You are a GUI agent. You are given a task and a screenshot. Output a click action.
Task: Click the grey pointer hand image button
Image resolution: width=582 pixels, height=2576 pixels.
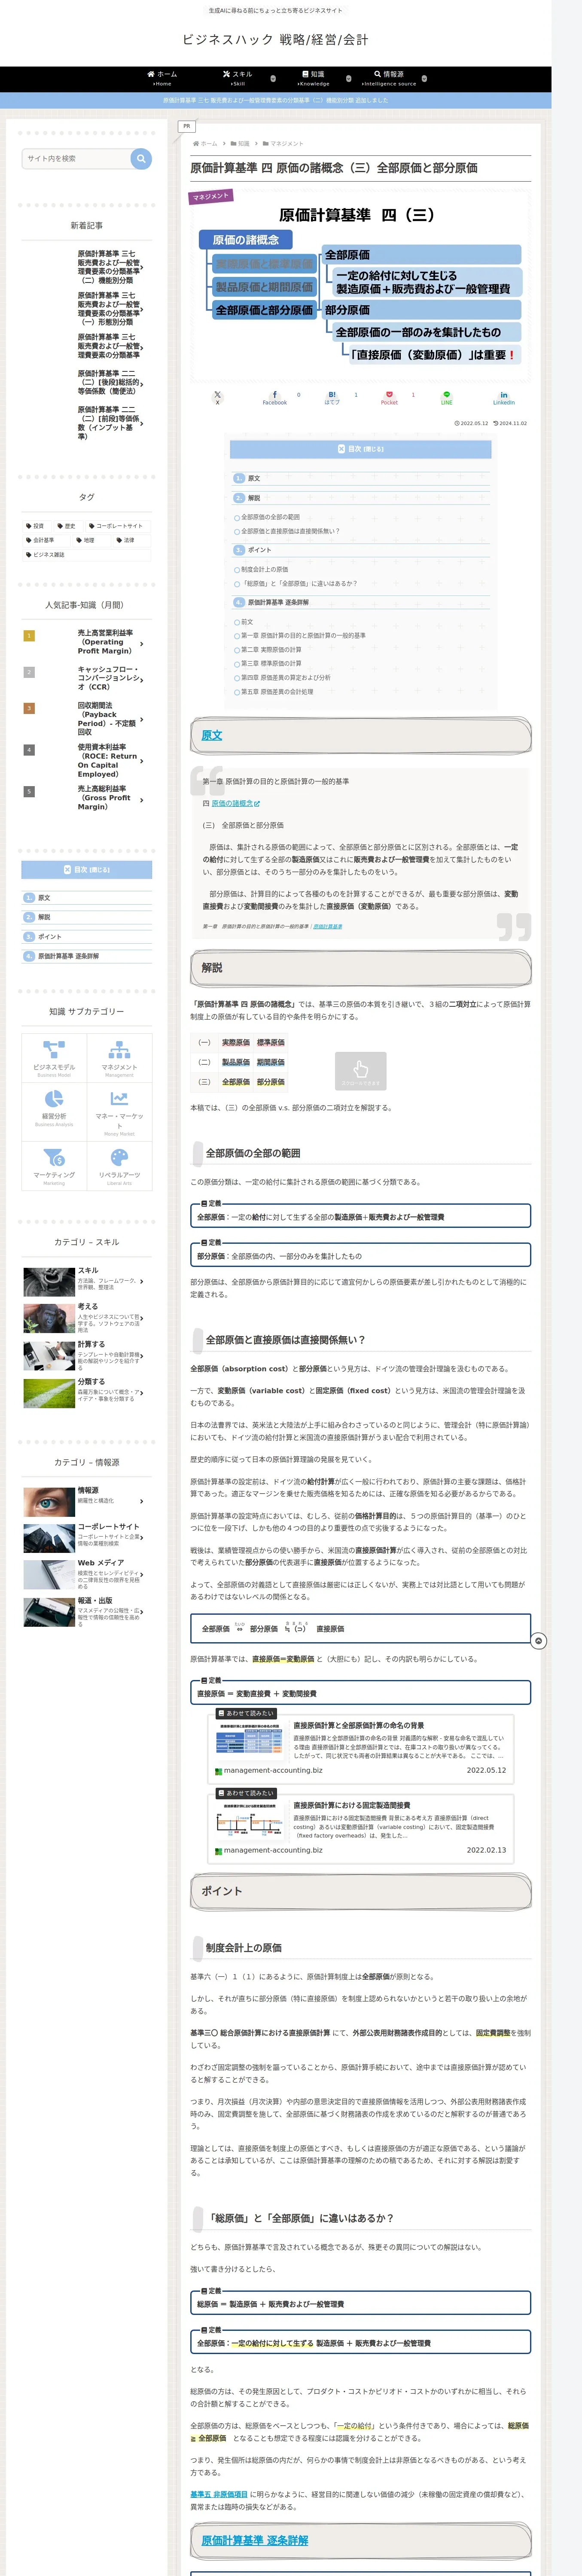tap(360, 1071)
